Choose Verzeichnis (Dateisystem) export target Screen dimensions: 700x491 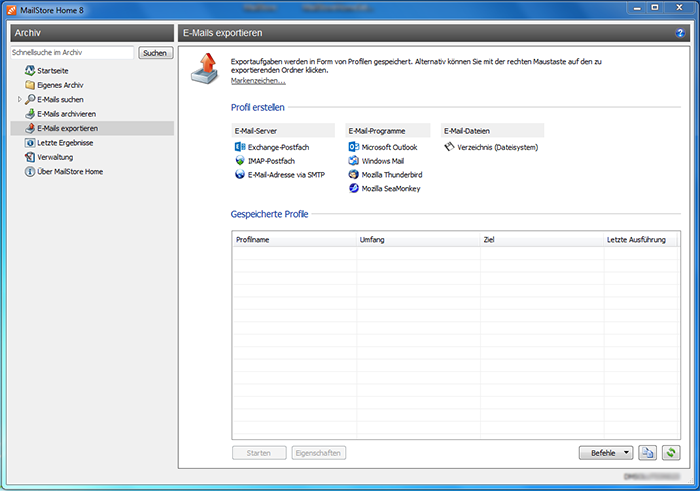point(497,147)
